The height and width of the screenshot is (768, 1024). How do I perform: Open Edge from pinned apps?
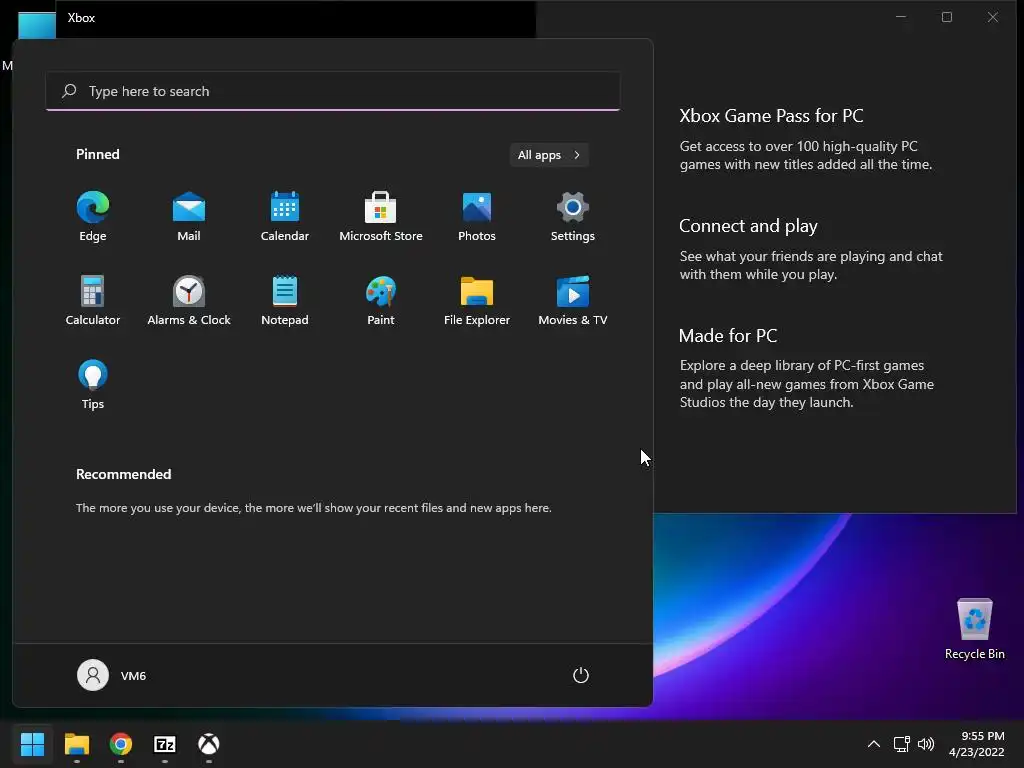[x=93, y=217]
